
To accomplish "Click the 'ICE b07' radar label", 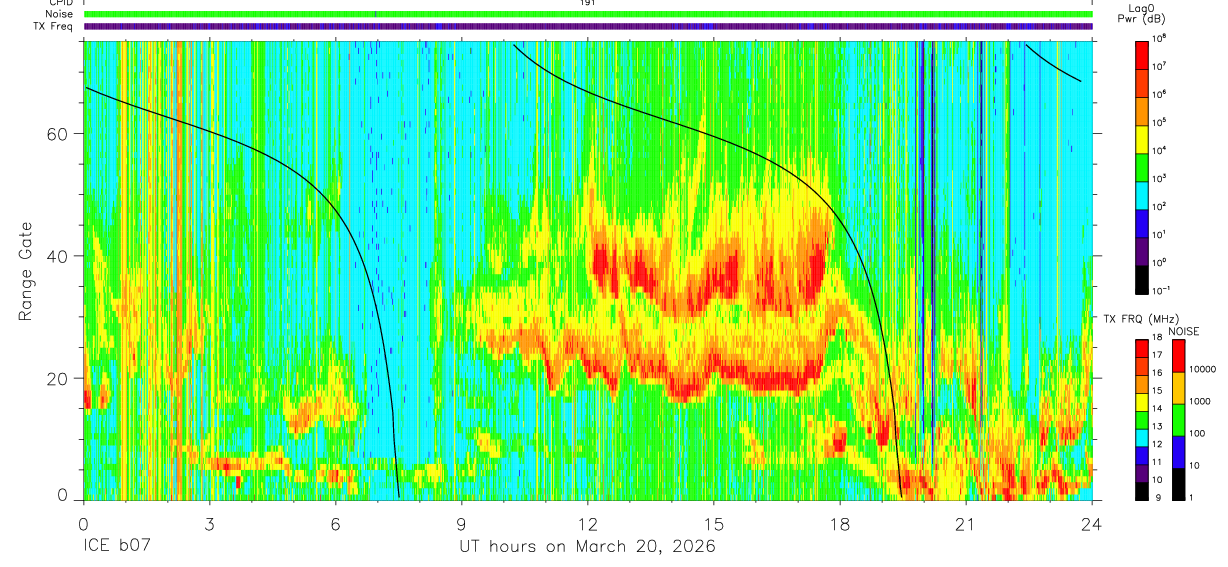I will (x=117, y=546).
